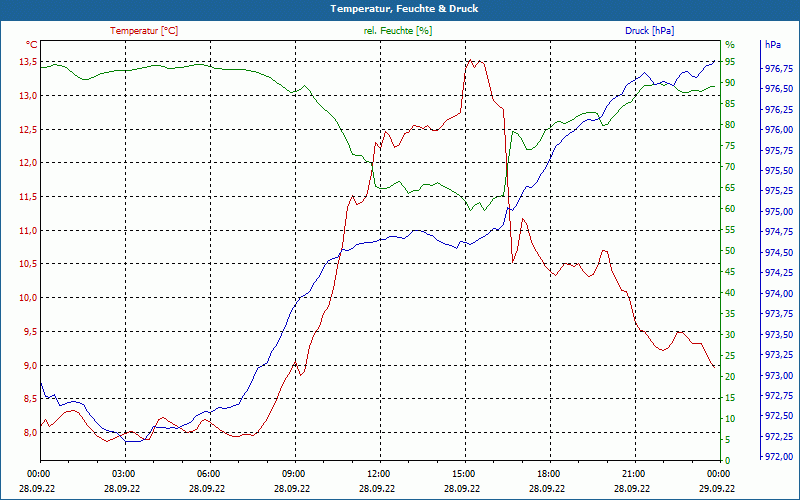Image resolution: width=800 pixels, height=500 pixels.
Task: Click the 0 humidity axis value
Action: [x=728, y=461]
